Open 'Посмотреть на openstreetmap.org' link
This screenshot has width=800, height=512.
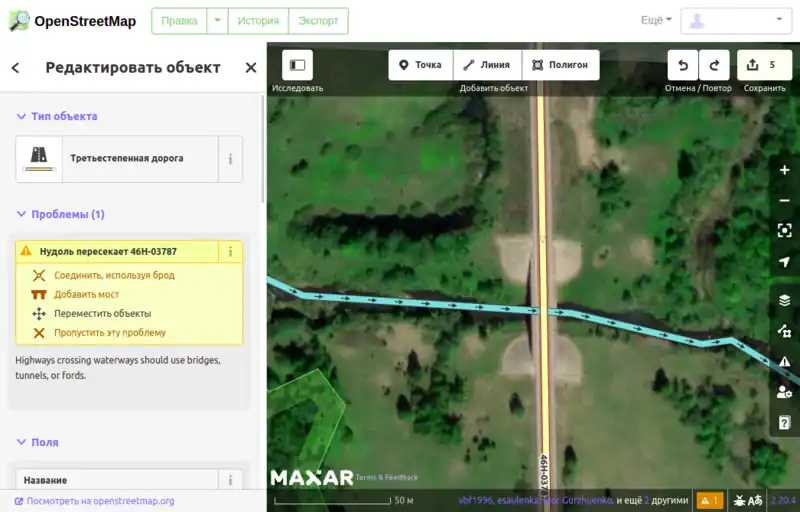point(100,501)
